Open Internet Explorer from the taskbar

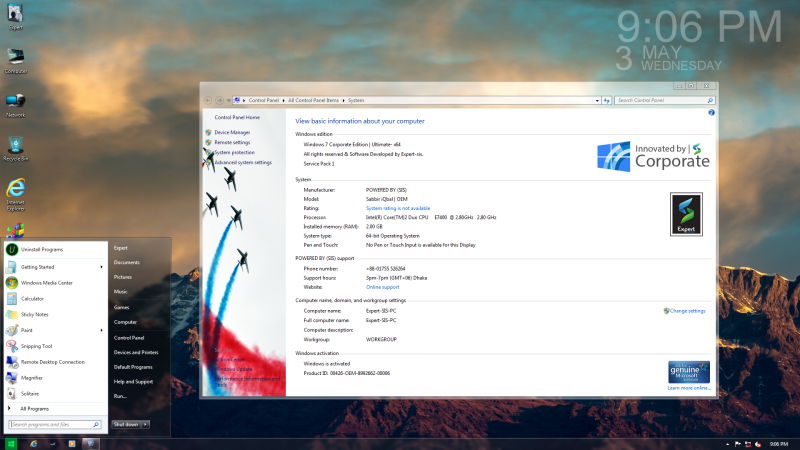click(x=34, y=444)
